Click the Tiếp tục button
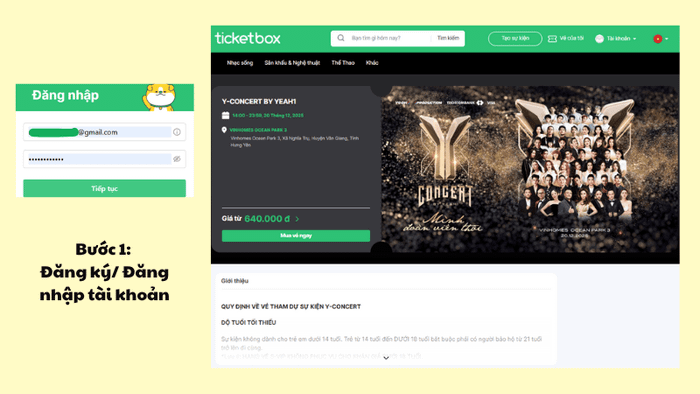Screen dimensions: 700x394 (x=104, y=188)
